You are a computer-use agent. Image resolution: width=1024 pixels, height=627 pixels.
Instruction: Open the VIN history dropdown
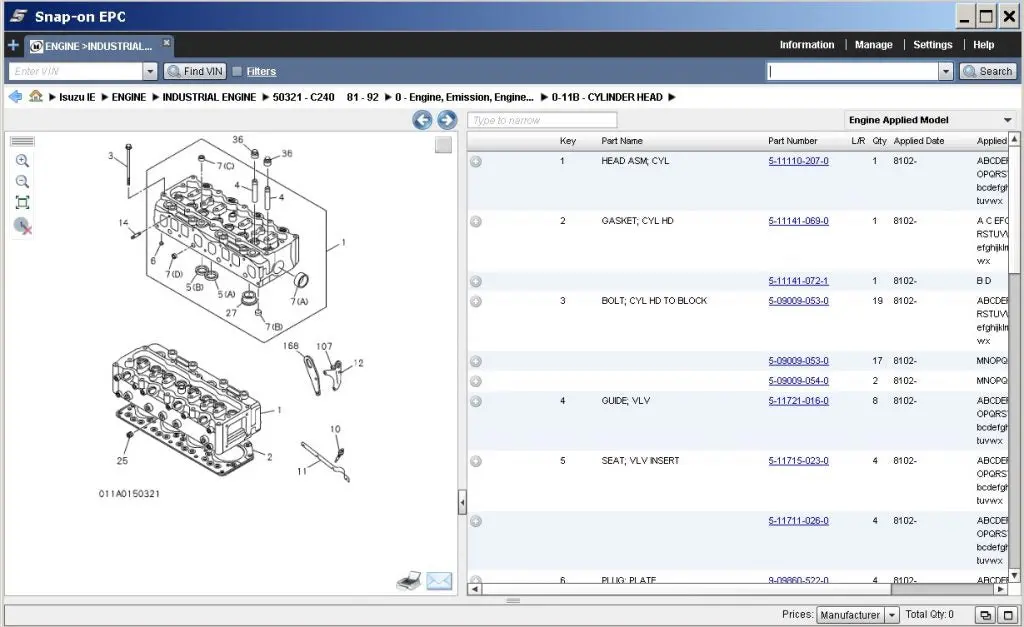[150, 71]
